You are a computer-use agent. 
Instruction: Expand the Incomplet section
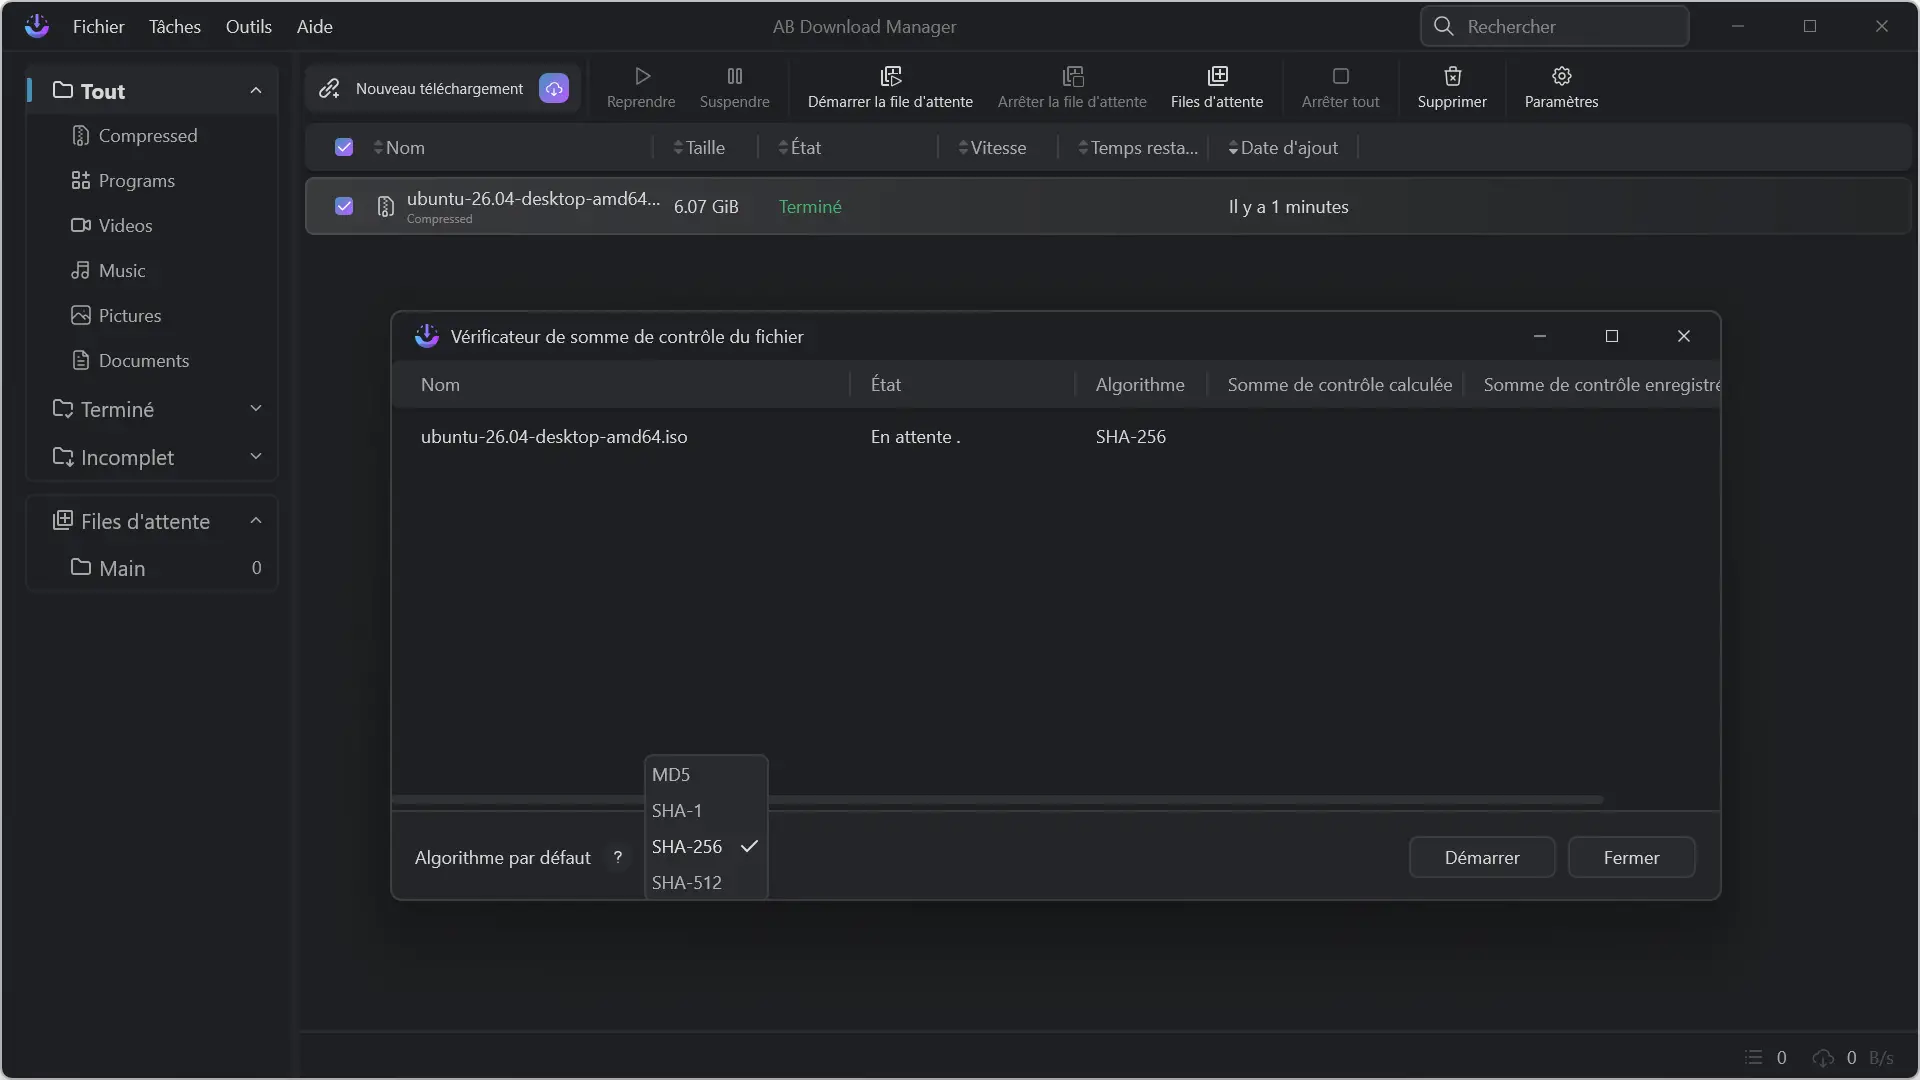point(256,456)
